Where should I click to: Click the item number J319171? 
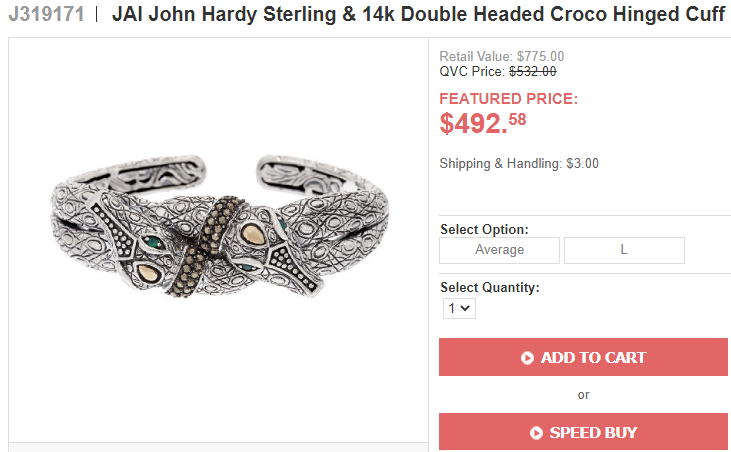click(44, 16)
